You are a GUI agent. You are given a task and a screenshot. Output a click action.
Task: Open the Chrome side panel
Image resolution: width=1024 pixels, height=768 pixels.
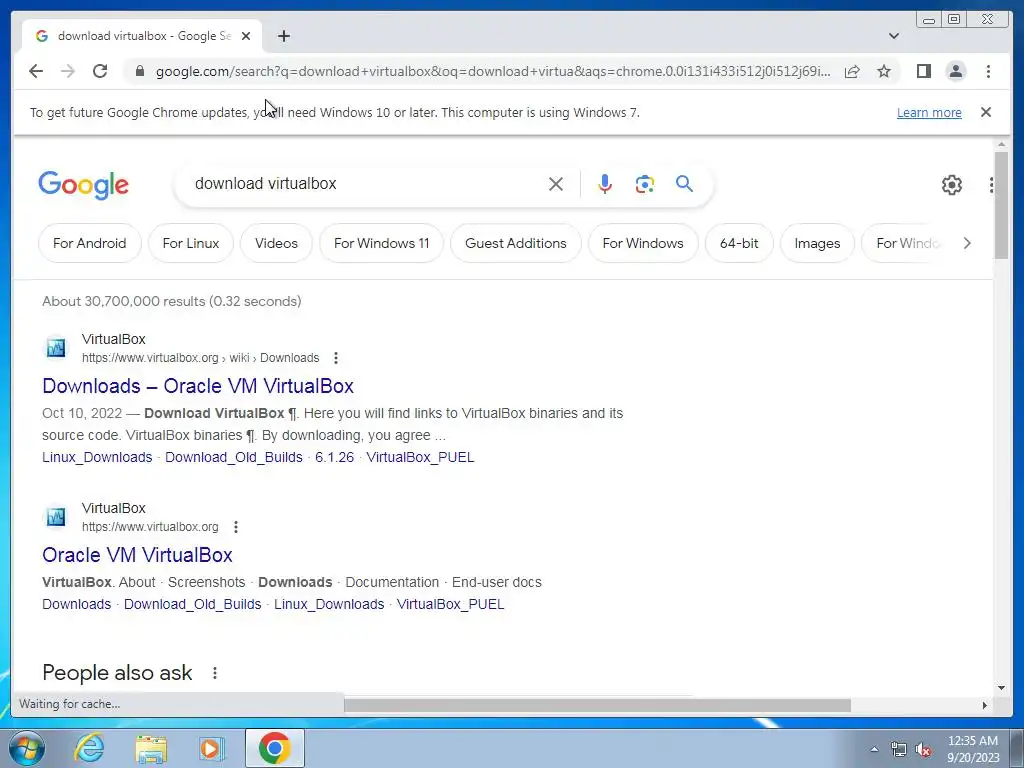click(923, 71)
